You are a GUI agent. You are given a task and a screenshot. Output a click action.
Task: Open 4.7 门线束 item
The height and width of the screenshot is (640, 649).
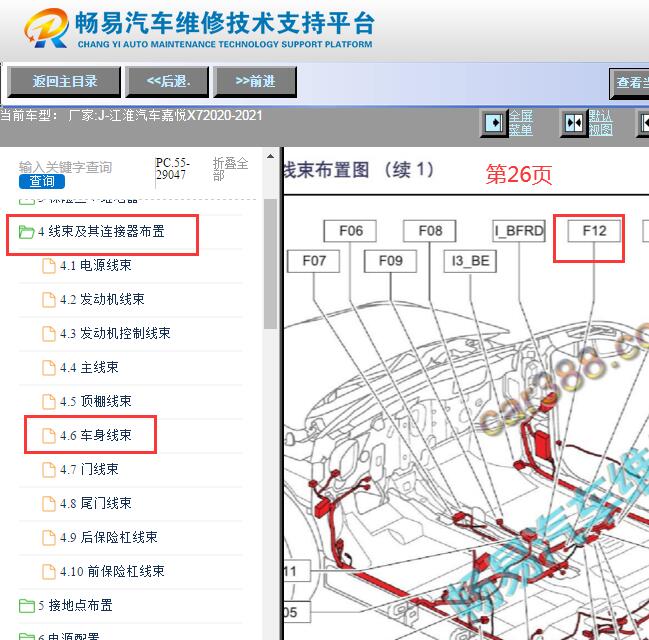coord(89,469)
